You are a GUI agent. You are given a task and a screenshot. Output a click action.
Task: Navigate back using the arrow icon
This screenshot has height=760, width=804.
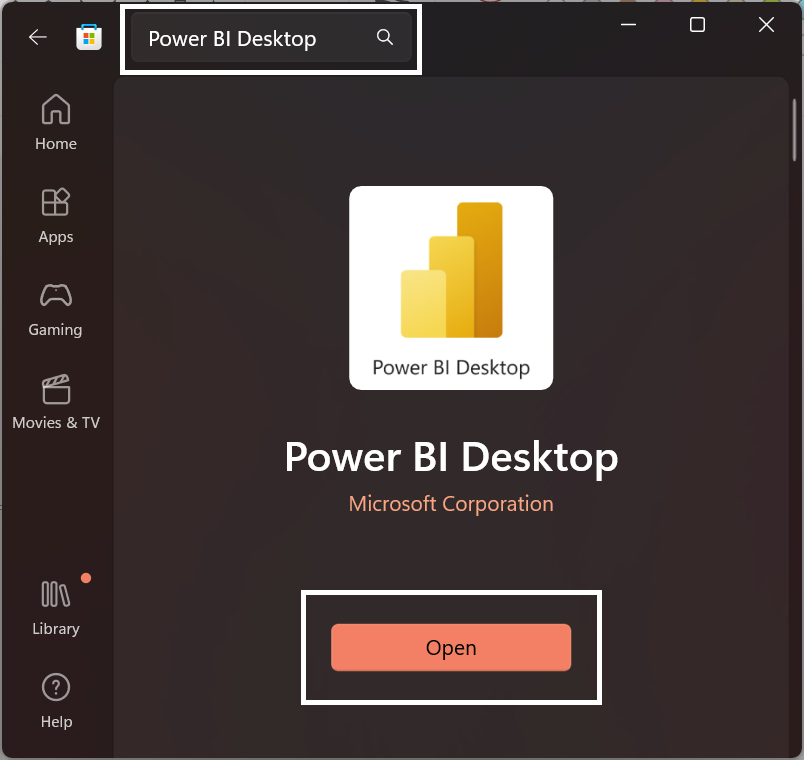[x=37, y=36]
